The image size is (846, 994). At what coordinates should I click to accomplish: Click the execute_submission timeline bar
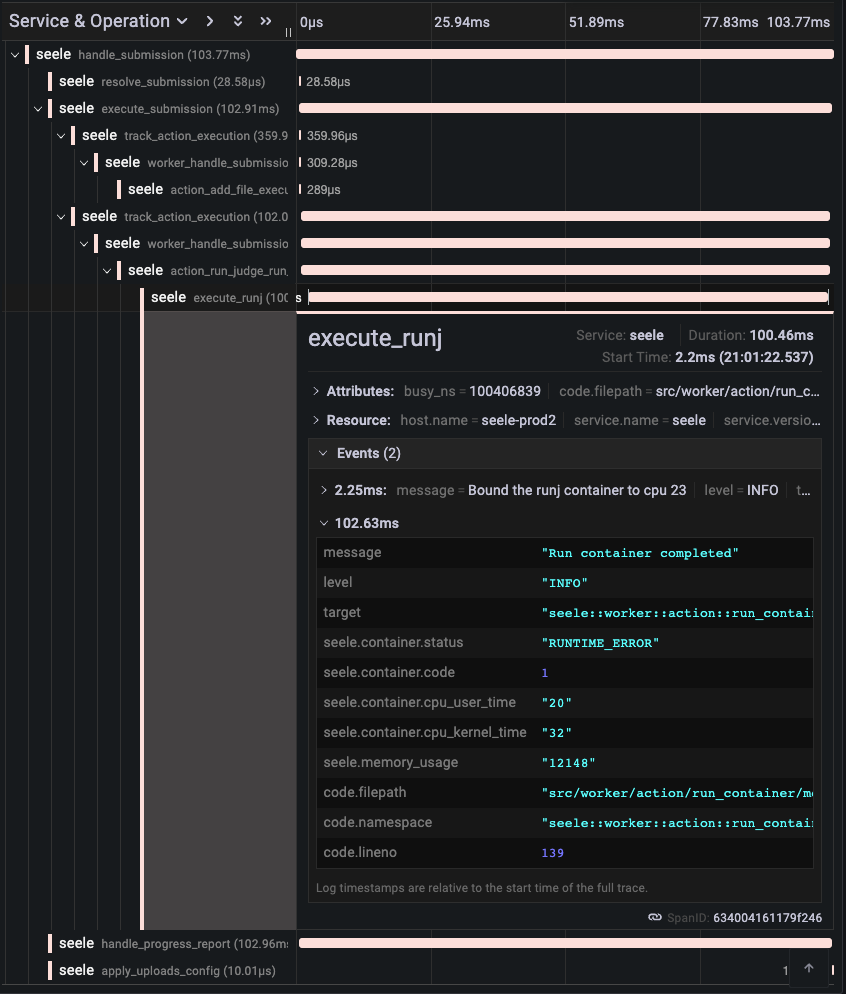565,108
